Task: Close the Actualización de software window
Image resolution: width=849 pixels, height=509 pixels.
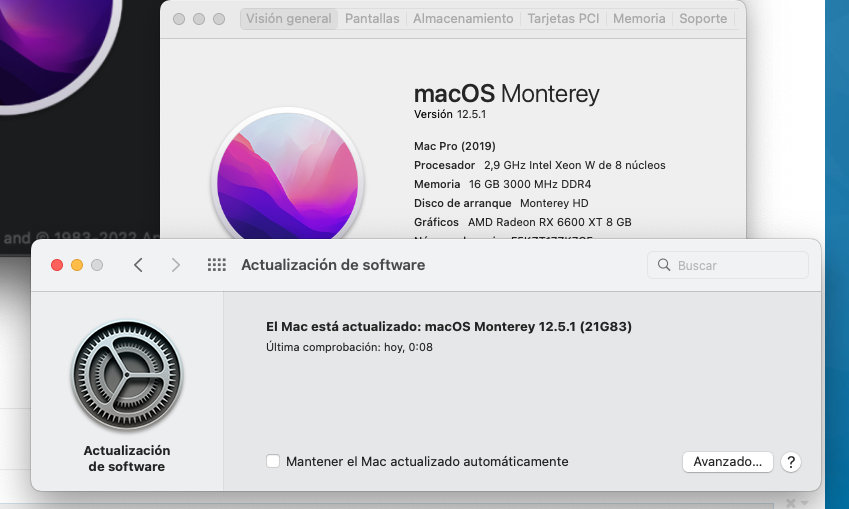Action: click(x=57, y=265)
